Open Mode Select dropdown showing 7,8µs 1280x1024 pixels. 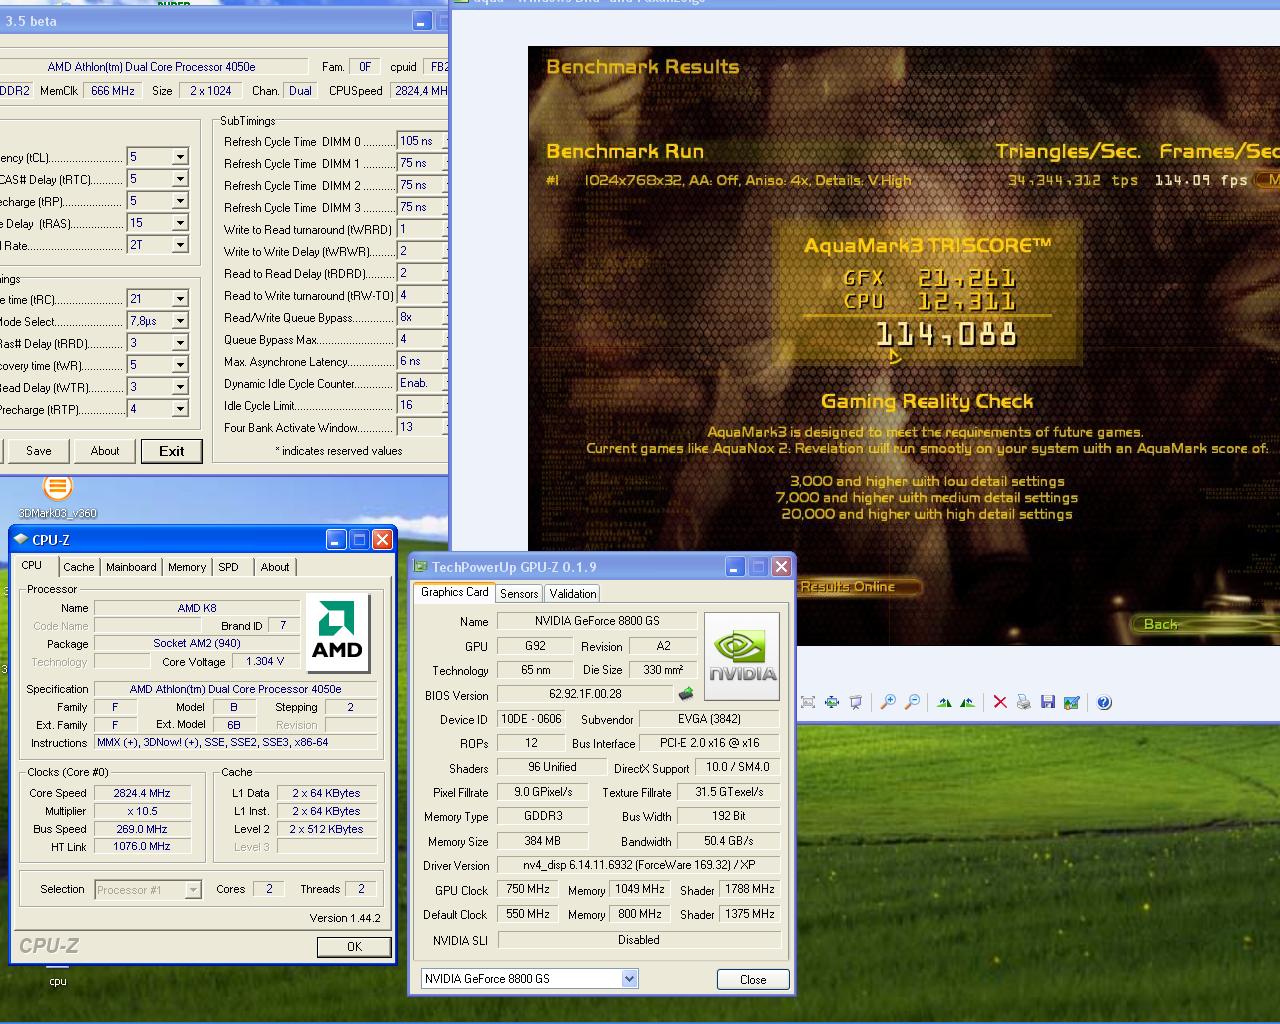click(x=180, y=321)
